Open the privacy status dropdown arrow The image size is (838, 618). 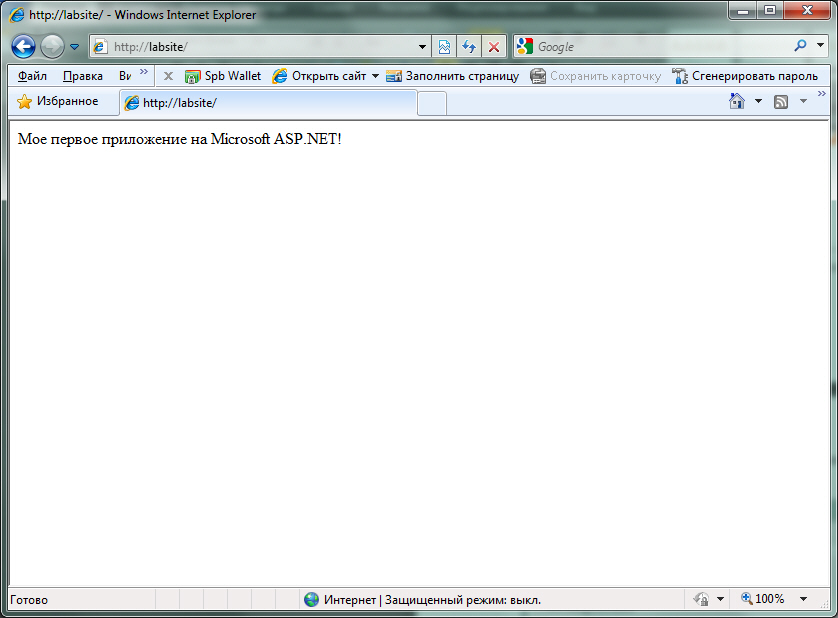click(720, 599)
